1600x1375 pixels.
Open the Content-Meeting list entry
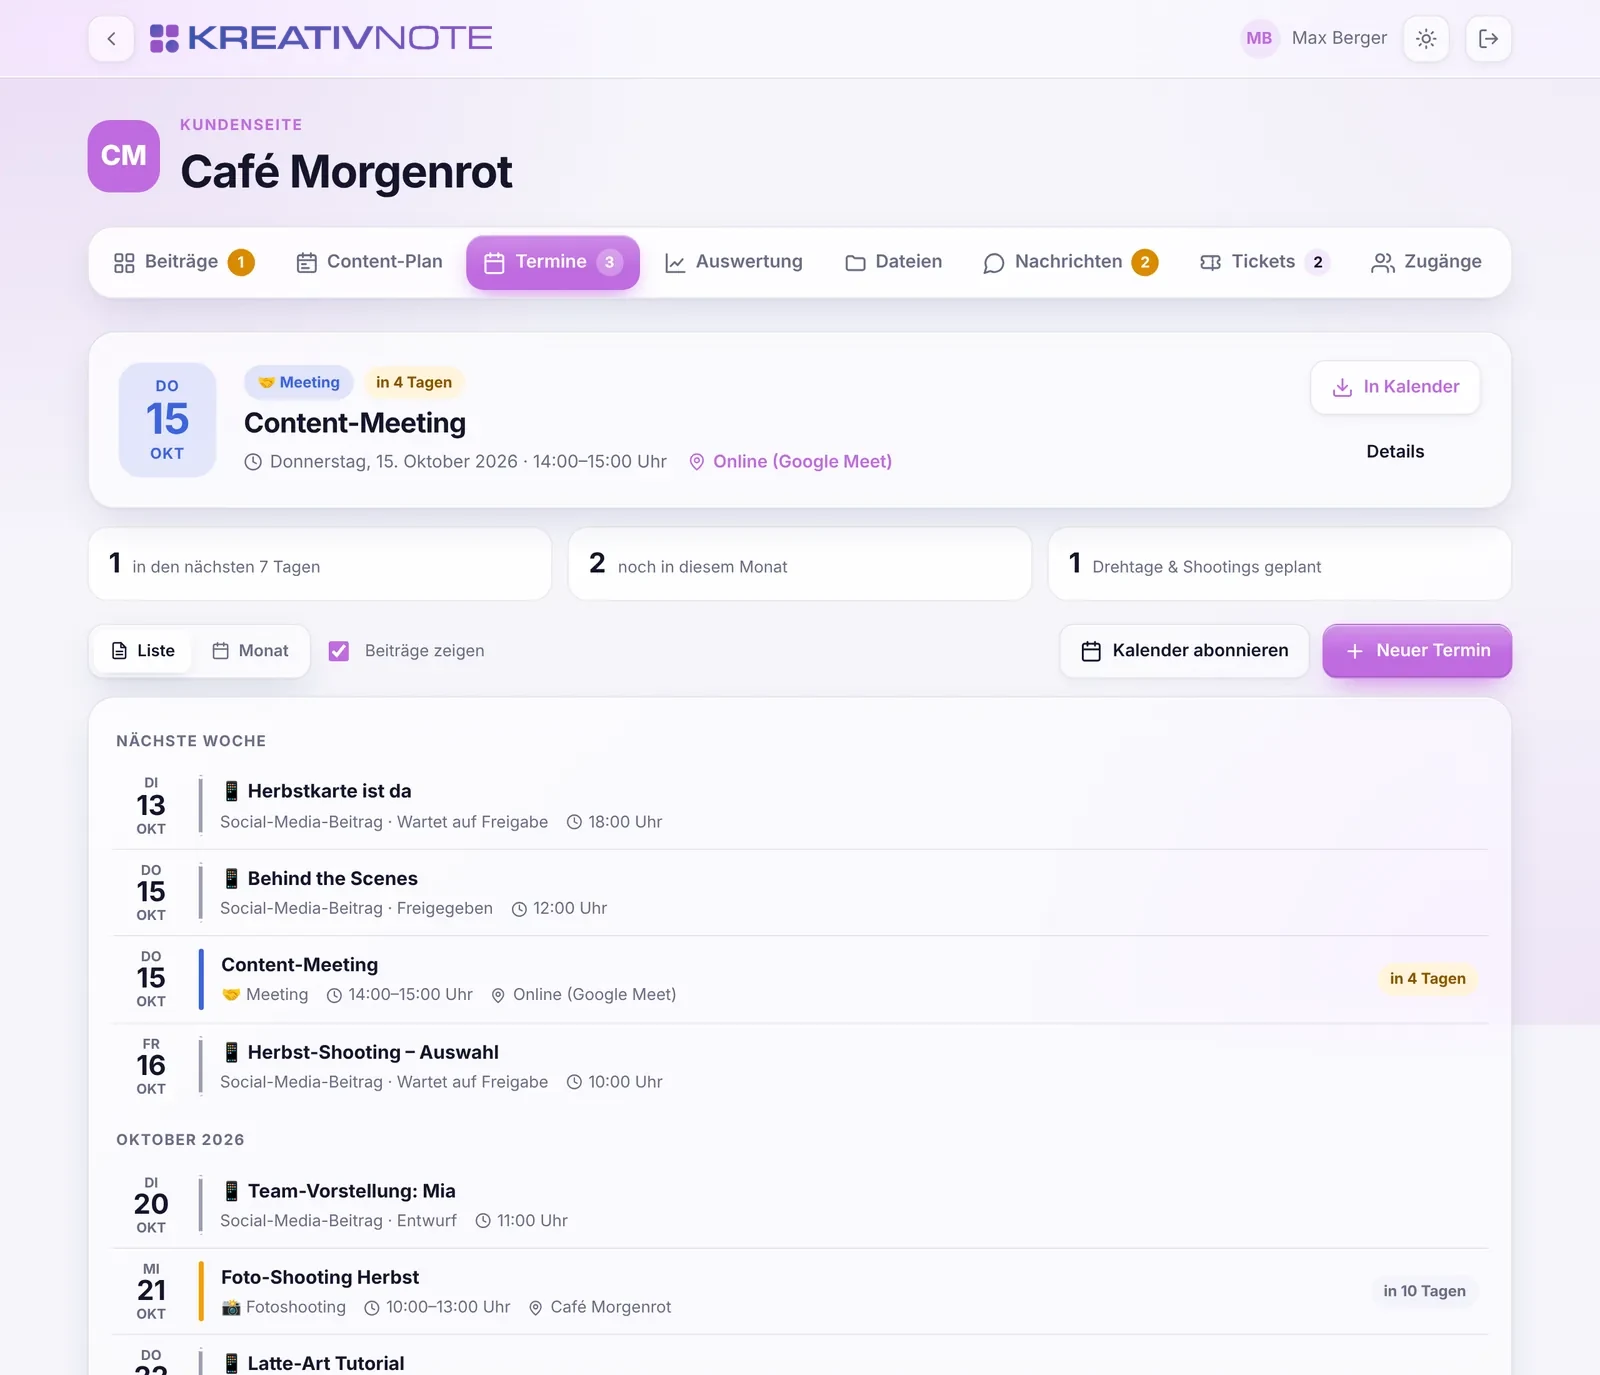pos(800,979)
